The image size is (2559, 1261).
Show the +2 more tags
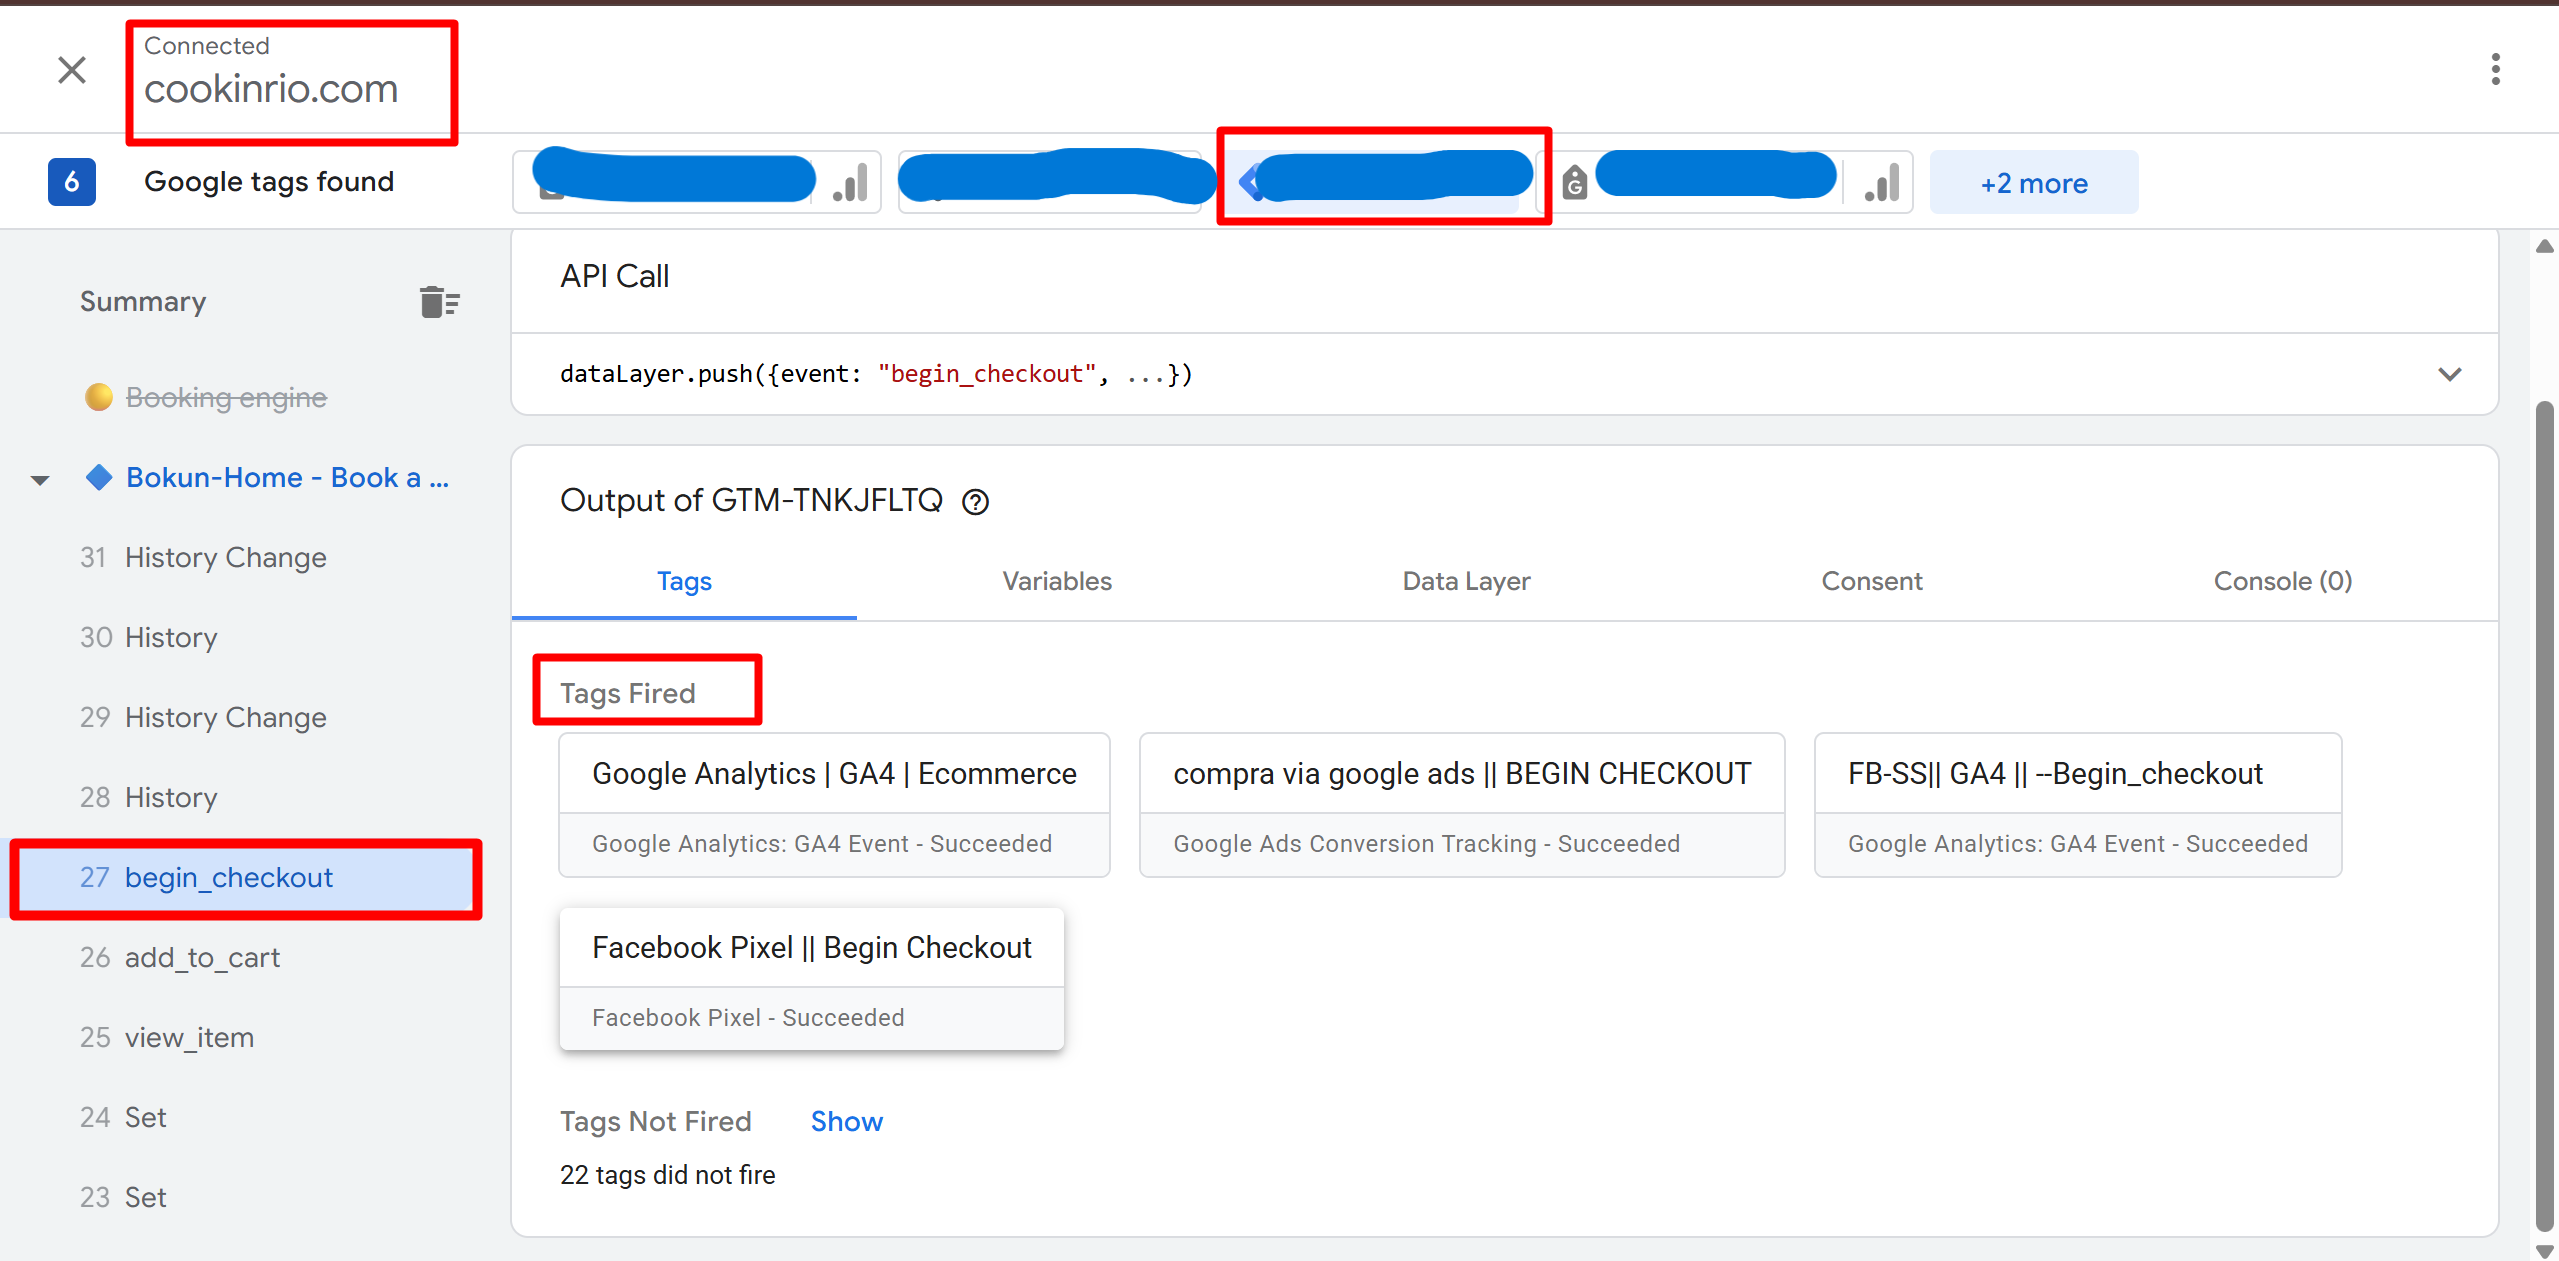2033,183
